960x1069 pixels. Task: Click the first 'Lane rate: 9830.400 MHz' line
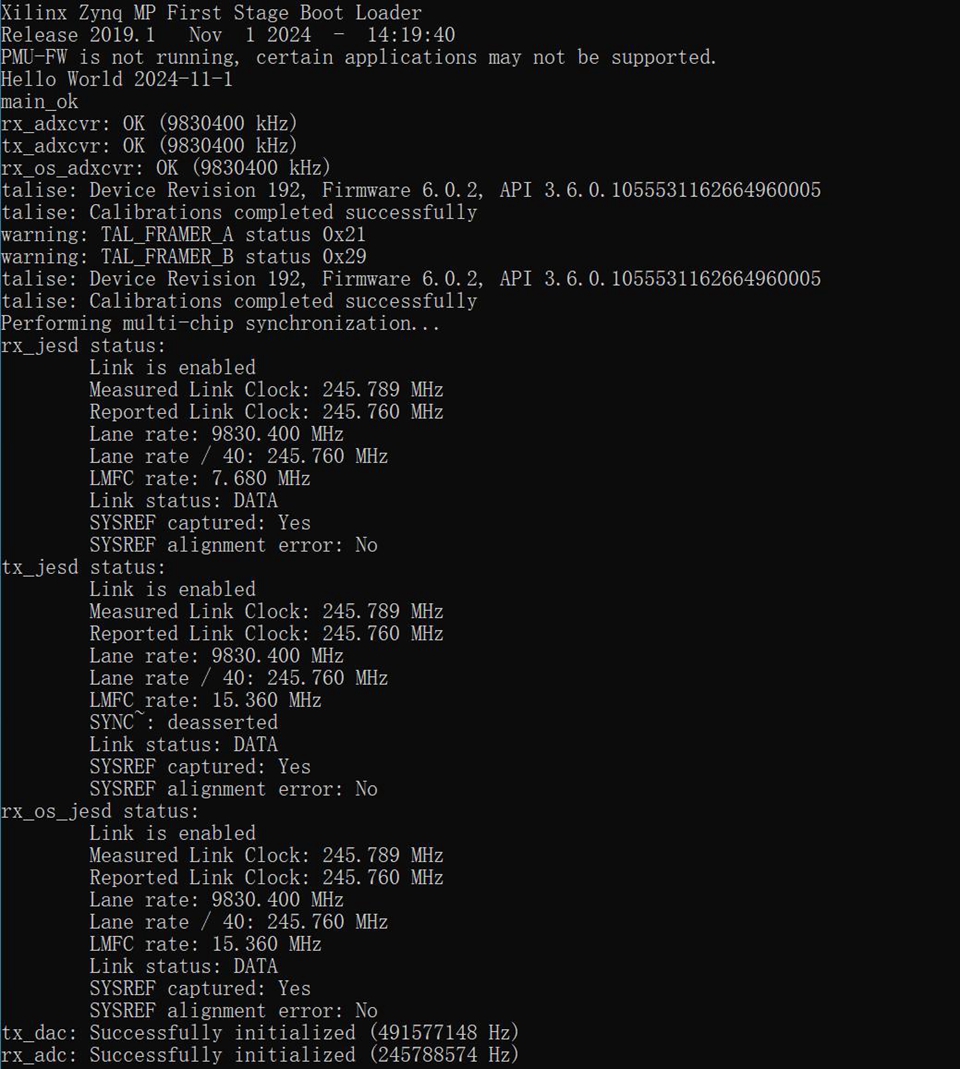[x=216, y=434]
